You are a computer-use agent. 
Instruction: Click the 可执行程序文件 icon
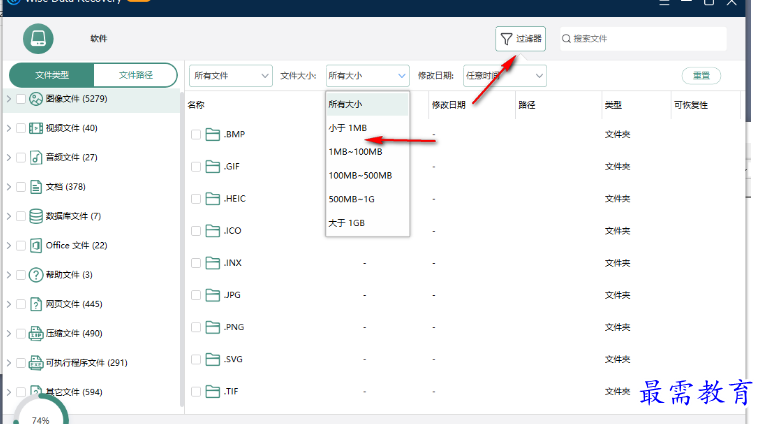click(x=36, y=363)
